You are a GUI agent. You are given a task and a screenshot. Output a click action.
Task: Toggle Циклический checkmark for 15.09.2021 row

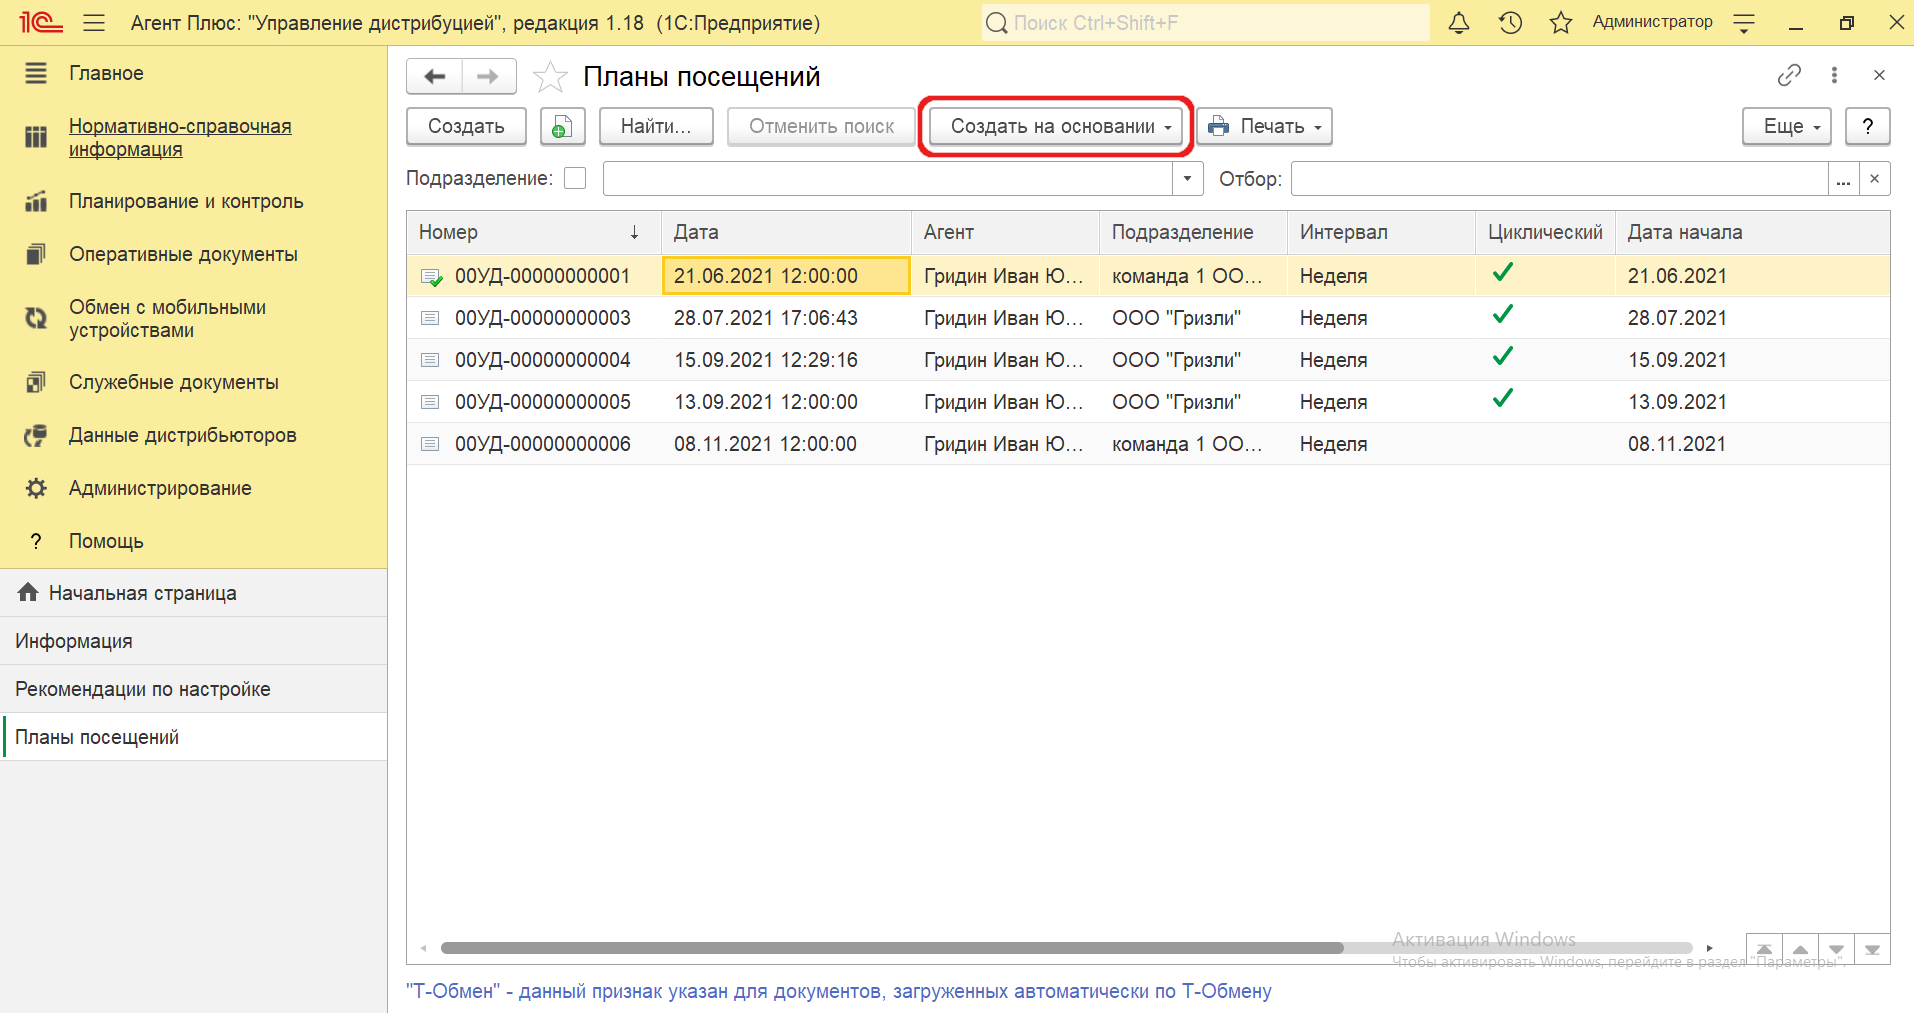[1502, 357]
